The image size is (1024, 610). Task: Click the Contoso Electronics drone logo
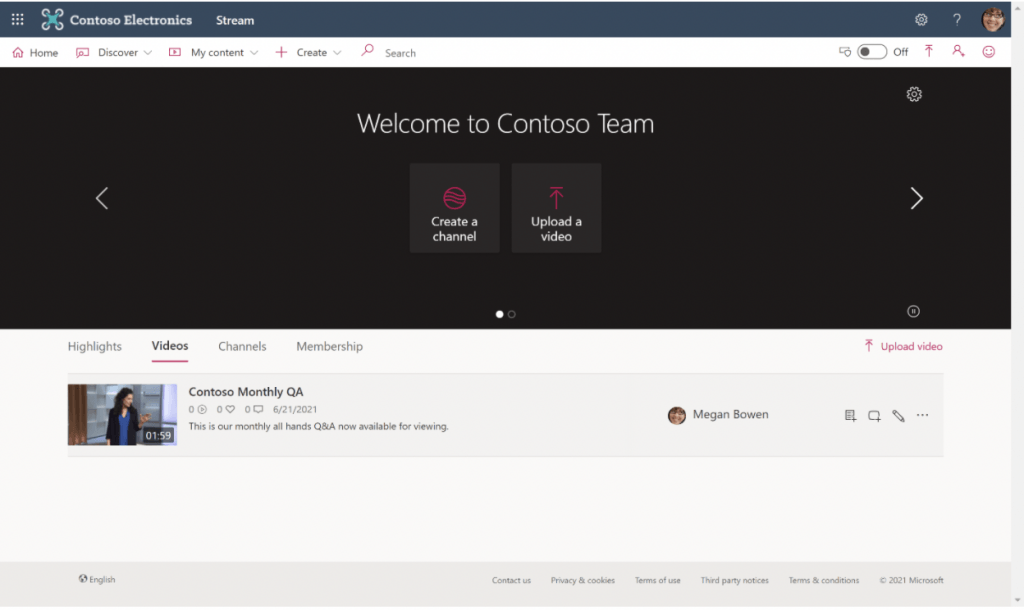(52, 20)
